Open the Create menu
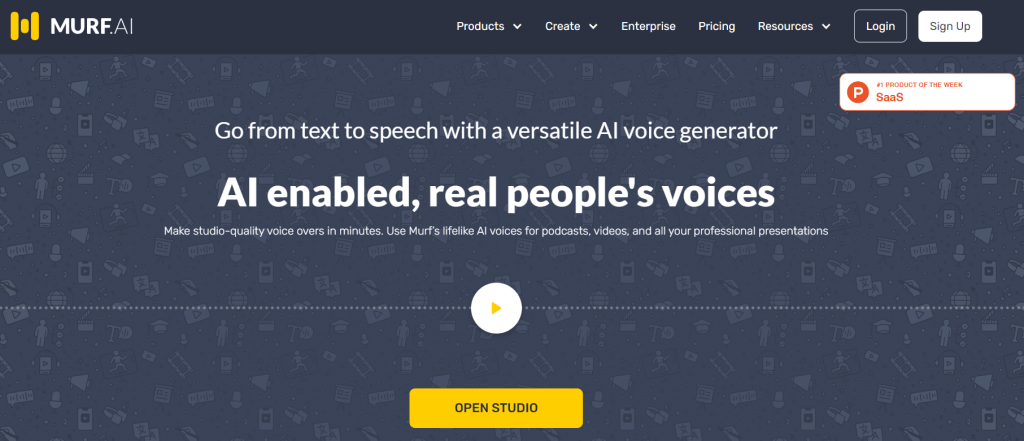This screenshot has width=1024, height=441. pos(563,26)
